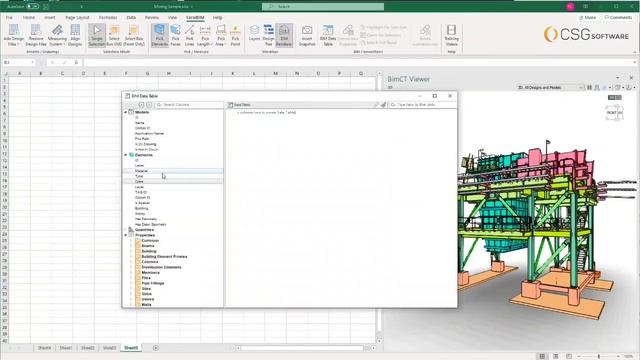Screen dimensions: 640x360
Task: Toggle the AutoSave switch
Action: click(33, 7)
